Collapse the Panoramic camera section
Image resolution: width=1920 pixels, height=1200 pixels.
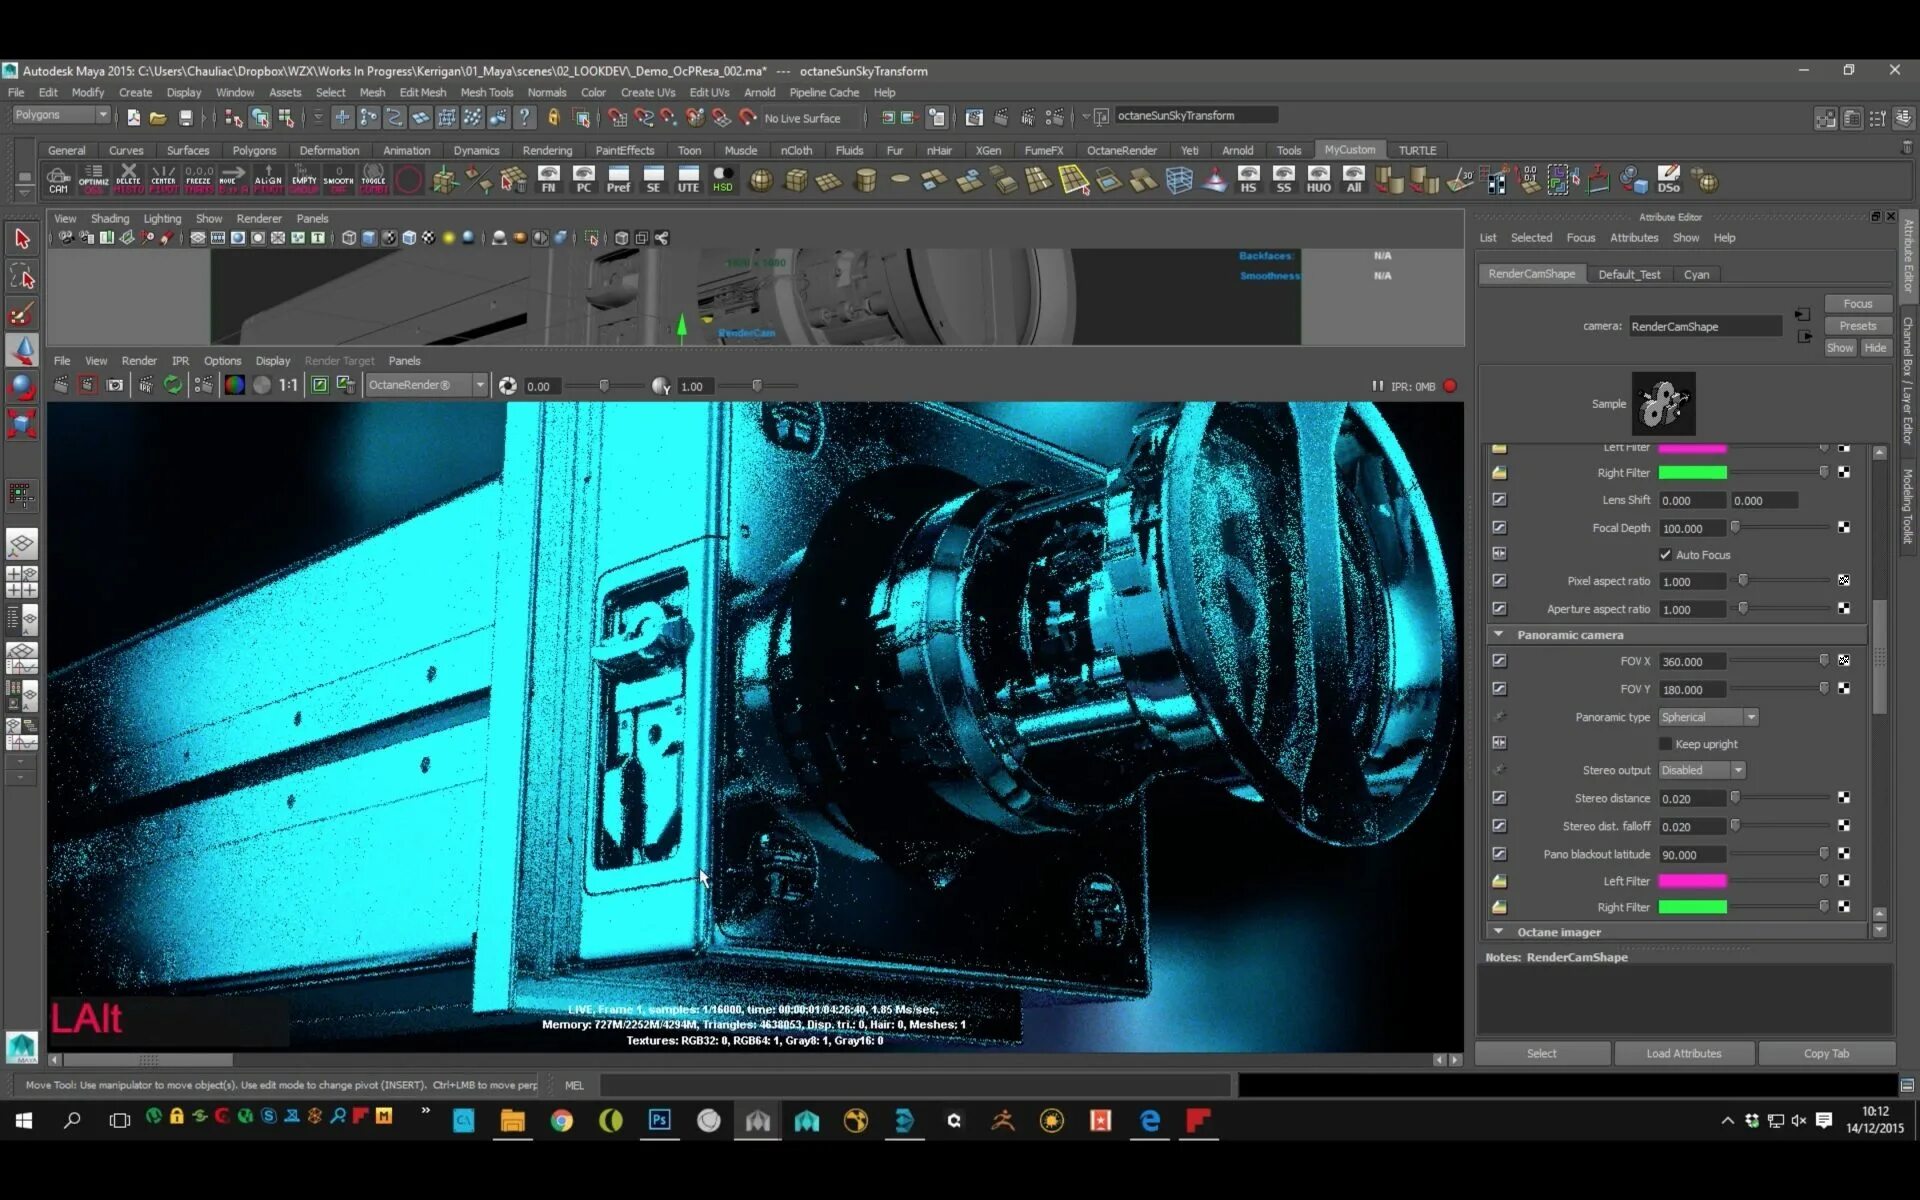[1498, 635]
